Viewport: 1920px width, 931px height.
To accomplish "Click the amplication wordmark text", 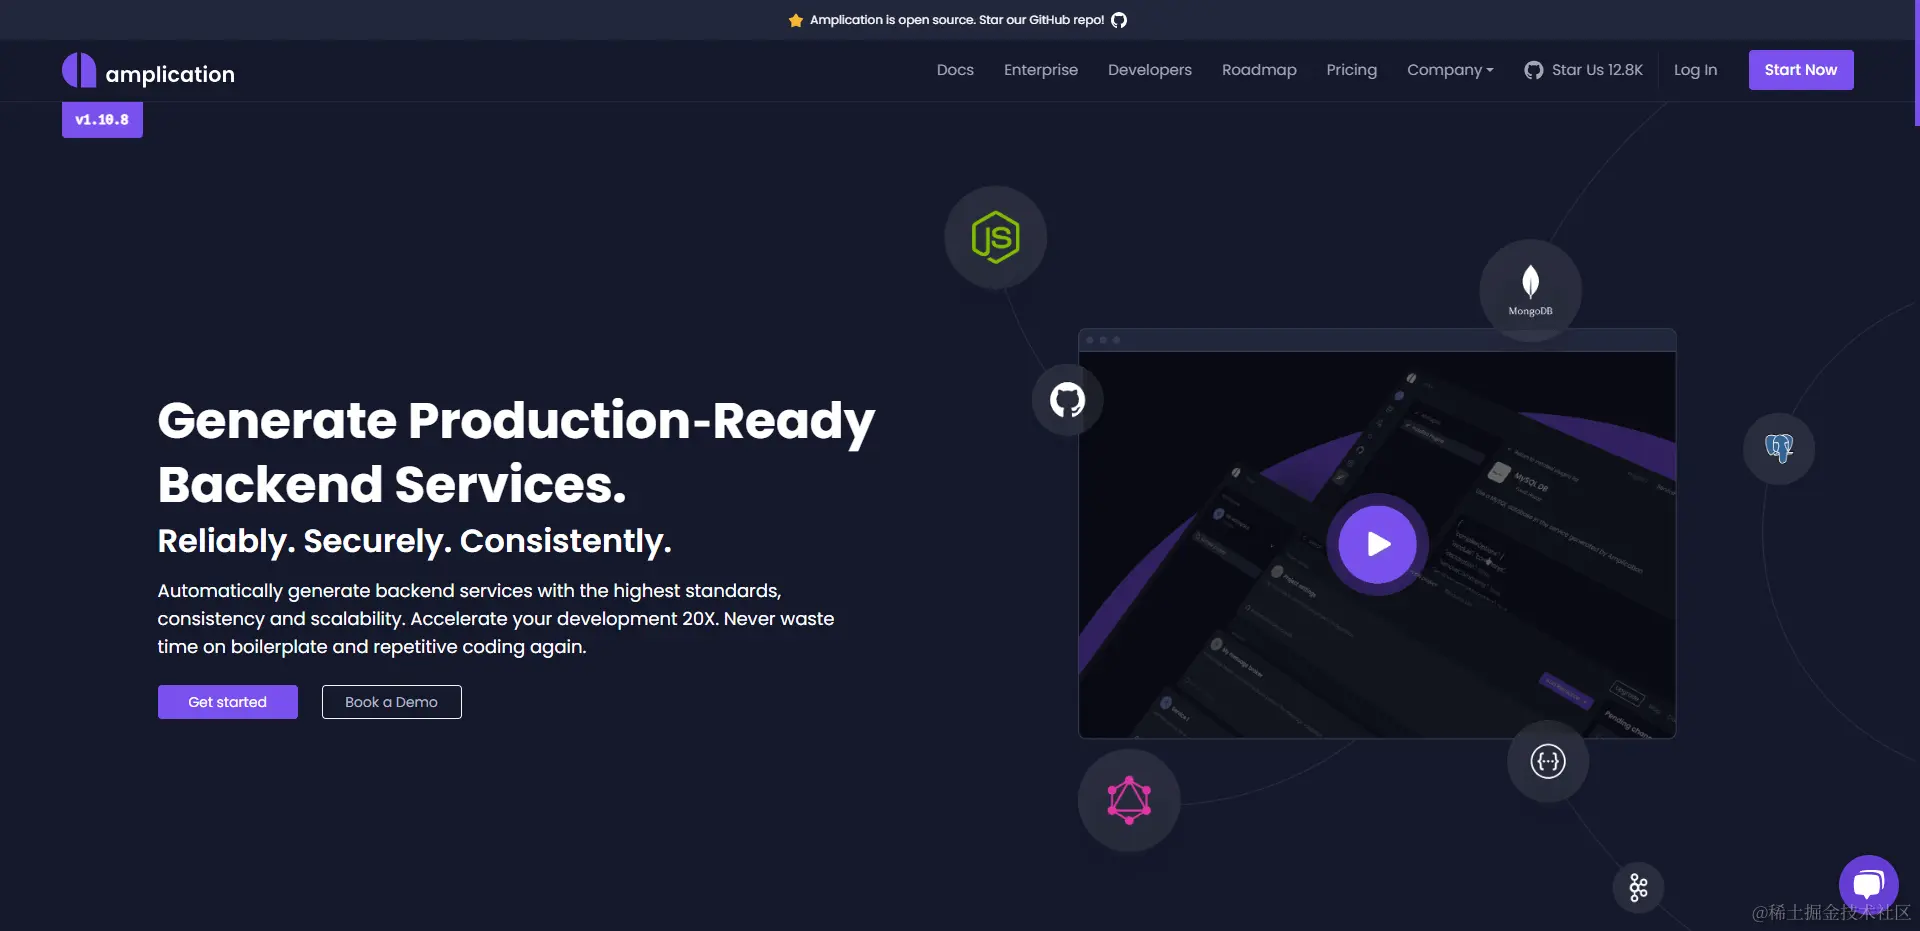I will click(x=170, y=74).
